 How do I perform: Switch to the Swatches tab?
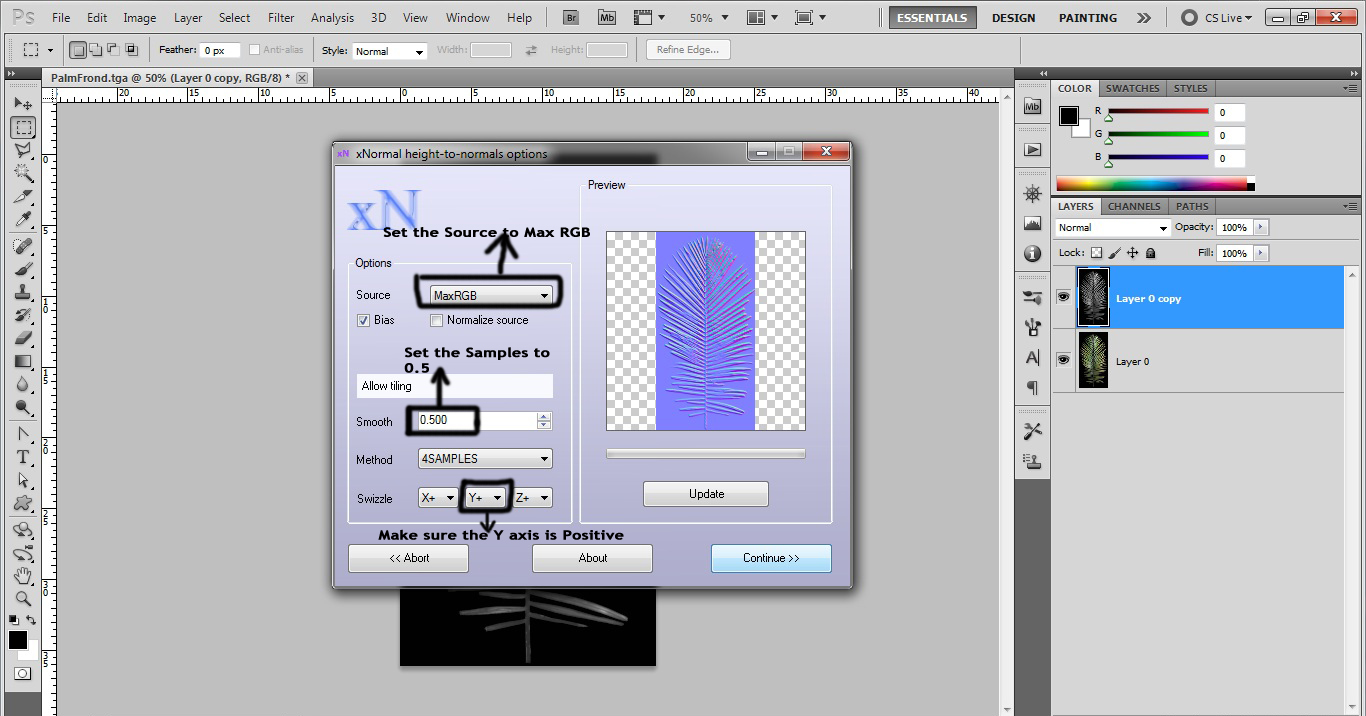coord(1132,88)
